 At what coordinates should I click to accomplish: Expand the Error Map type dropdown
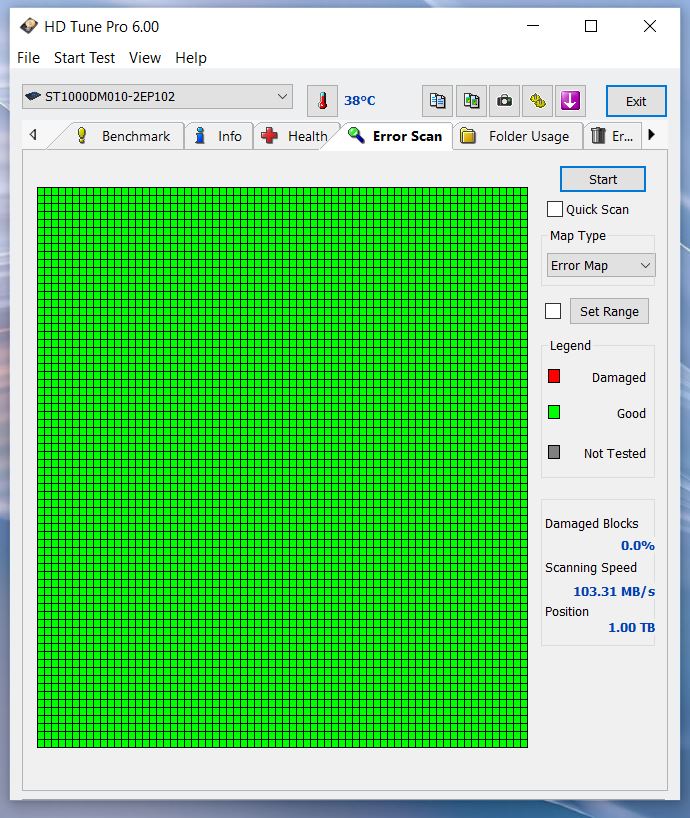click(601, 266)
